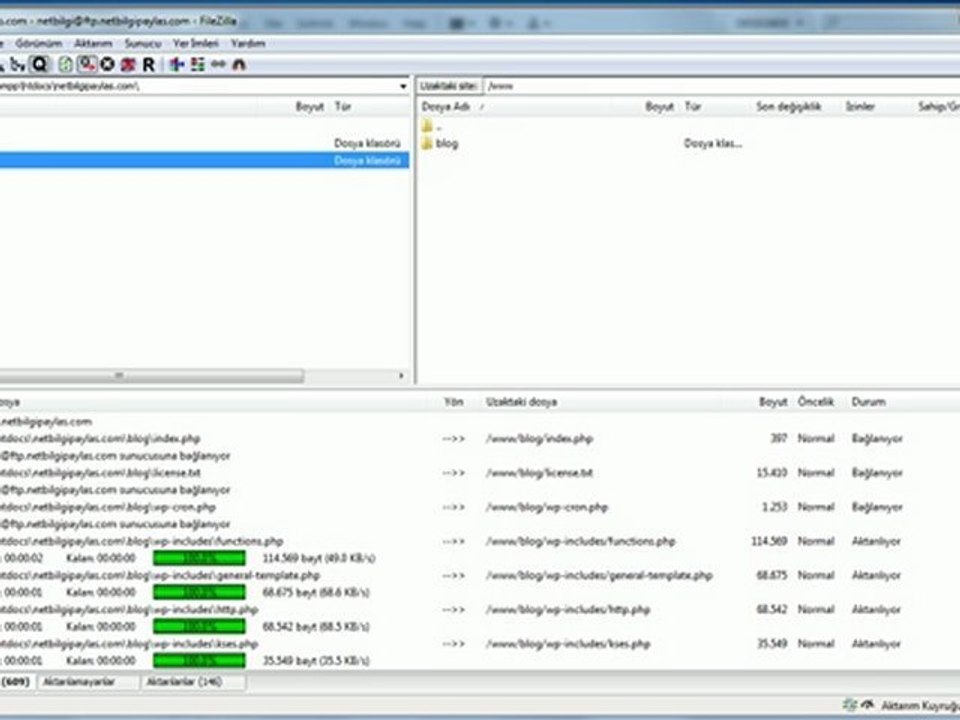This screenshot has height=720, width=960.
Task: Open the Sunucu menu
Action: [143, 43]
